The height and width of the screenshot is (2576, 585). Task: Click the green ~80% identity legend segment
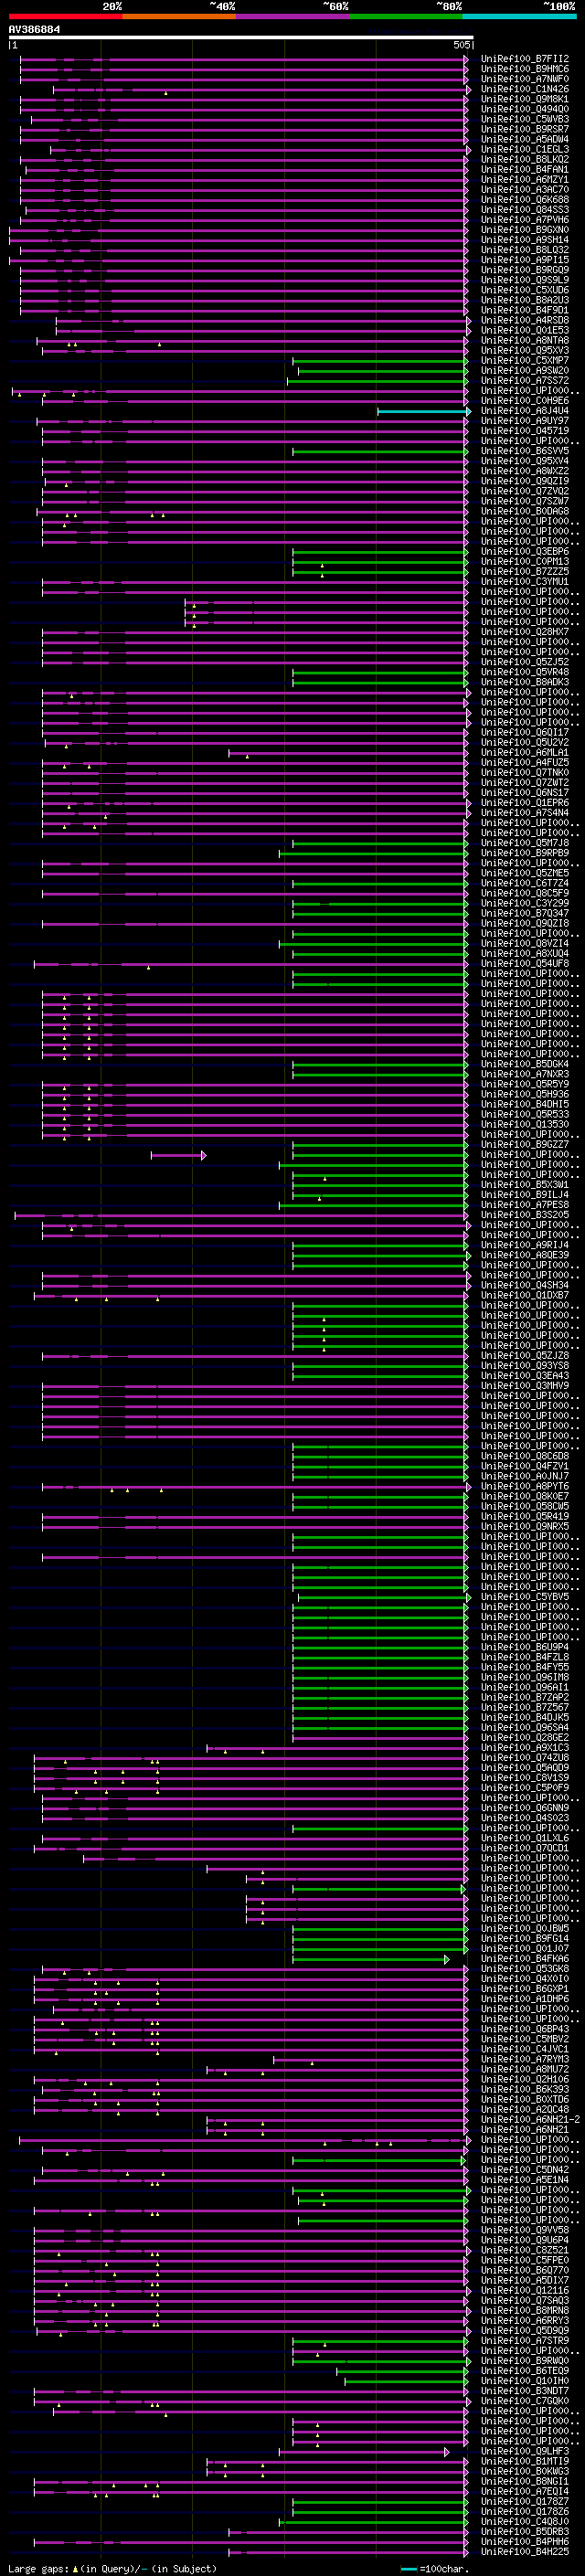pos(406,16)
